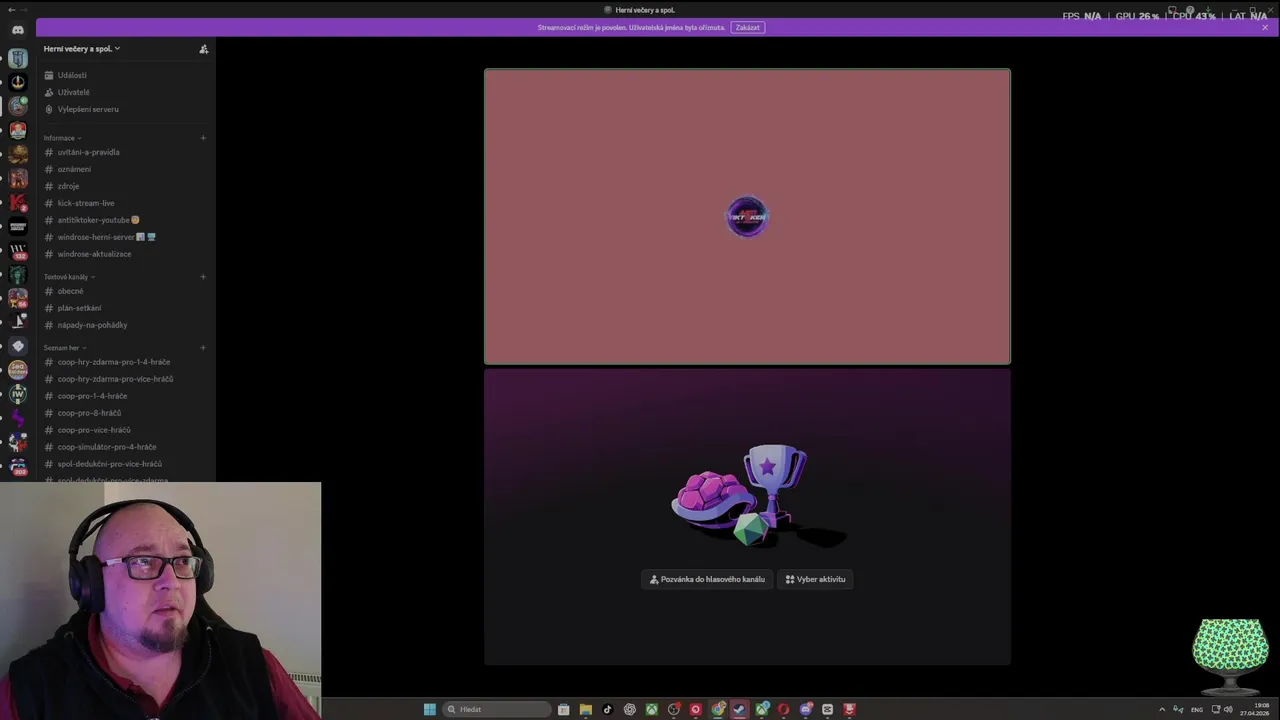Click Zakázat to disable streamer mode
Viewport: 1280px width, 720px height.
pyautogui.click(x=748, y=27)
